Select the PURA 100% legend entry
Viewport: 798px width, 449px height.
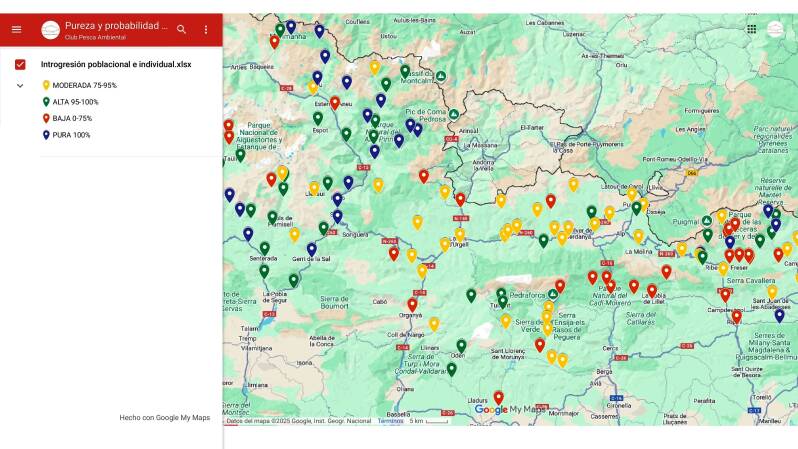(x=66, y=135)
